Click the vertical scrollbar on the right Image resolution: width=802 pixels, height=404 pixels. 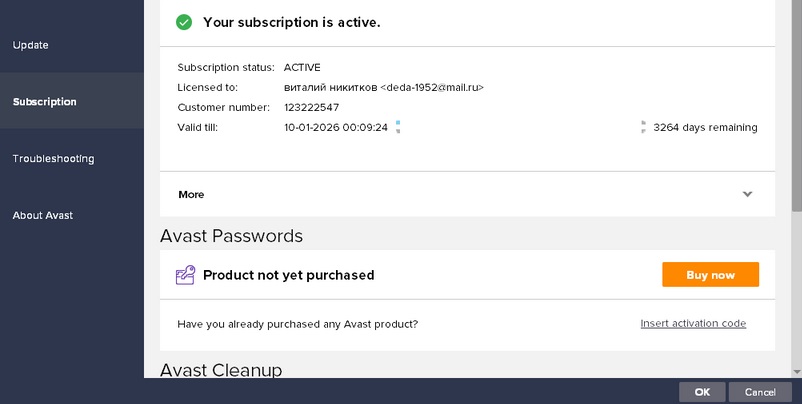[796, 100]
